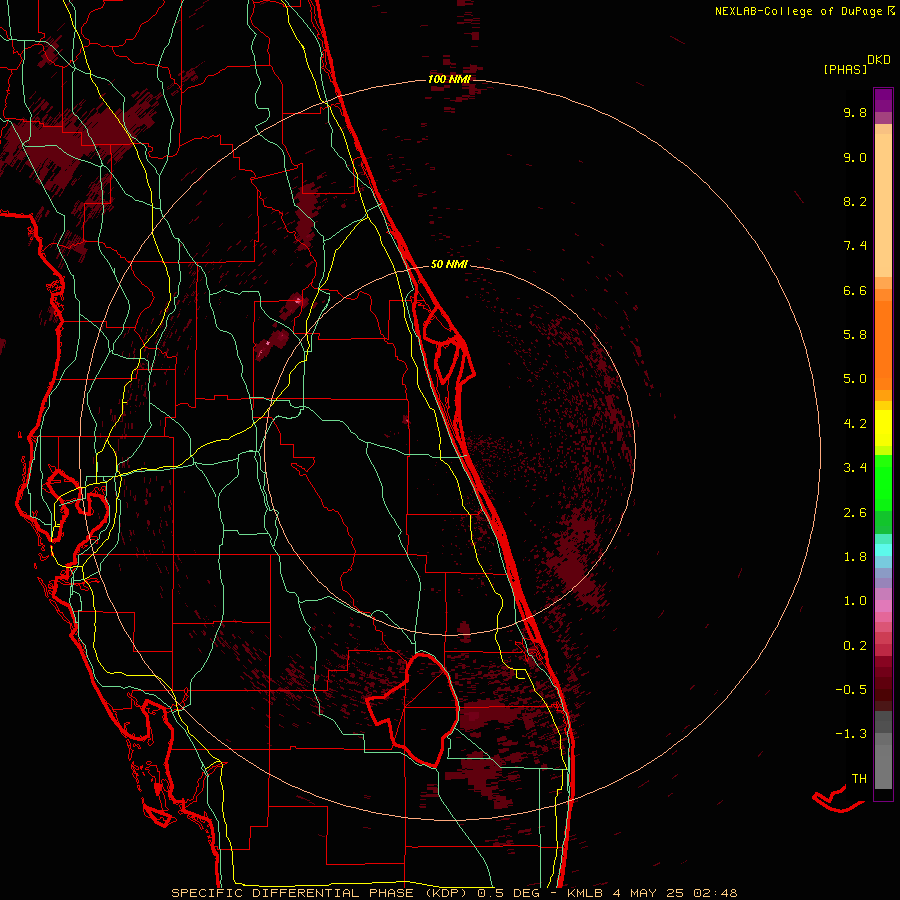Click the 9.8 color scale value
Viewport: 900px width, 900px height.
(x=855, y=112)
